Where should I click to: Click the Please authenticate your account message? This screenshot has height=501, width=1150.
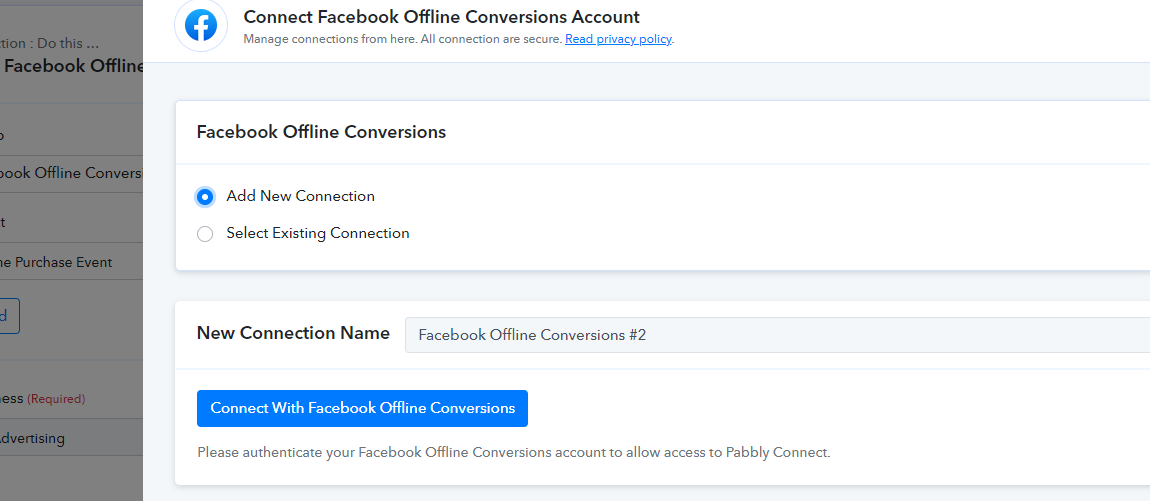click(513, 453)
